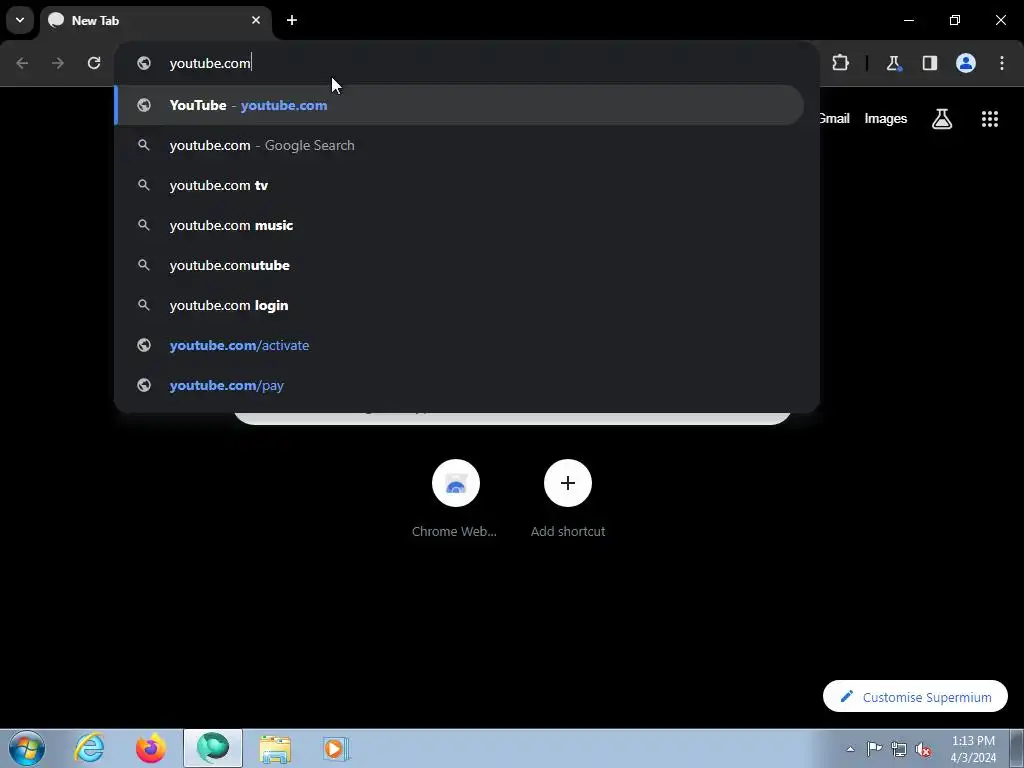Reload the page with refresh icon

click(94, 63)
